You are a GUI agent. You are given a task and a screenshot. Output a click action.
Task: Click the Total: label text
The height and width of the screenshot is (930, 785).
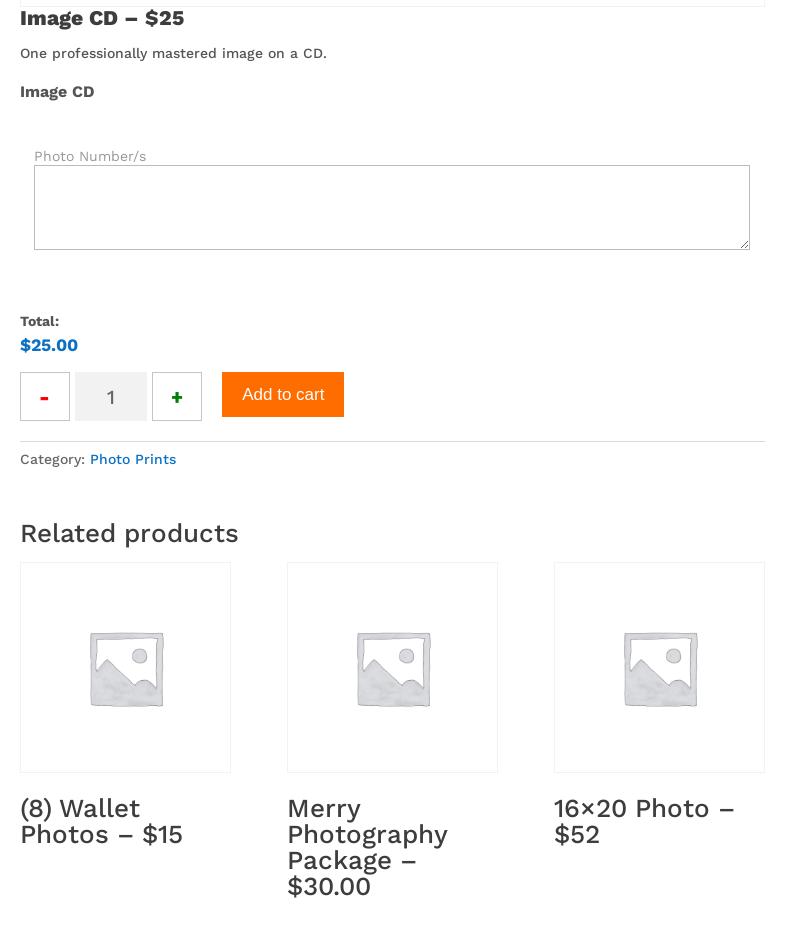(40, 321)
